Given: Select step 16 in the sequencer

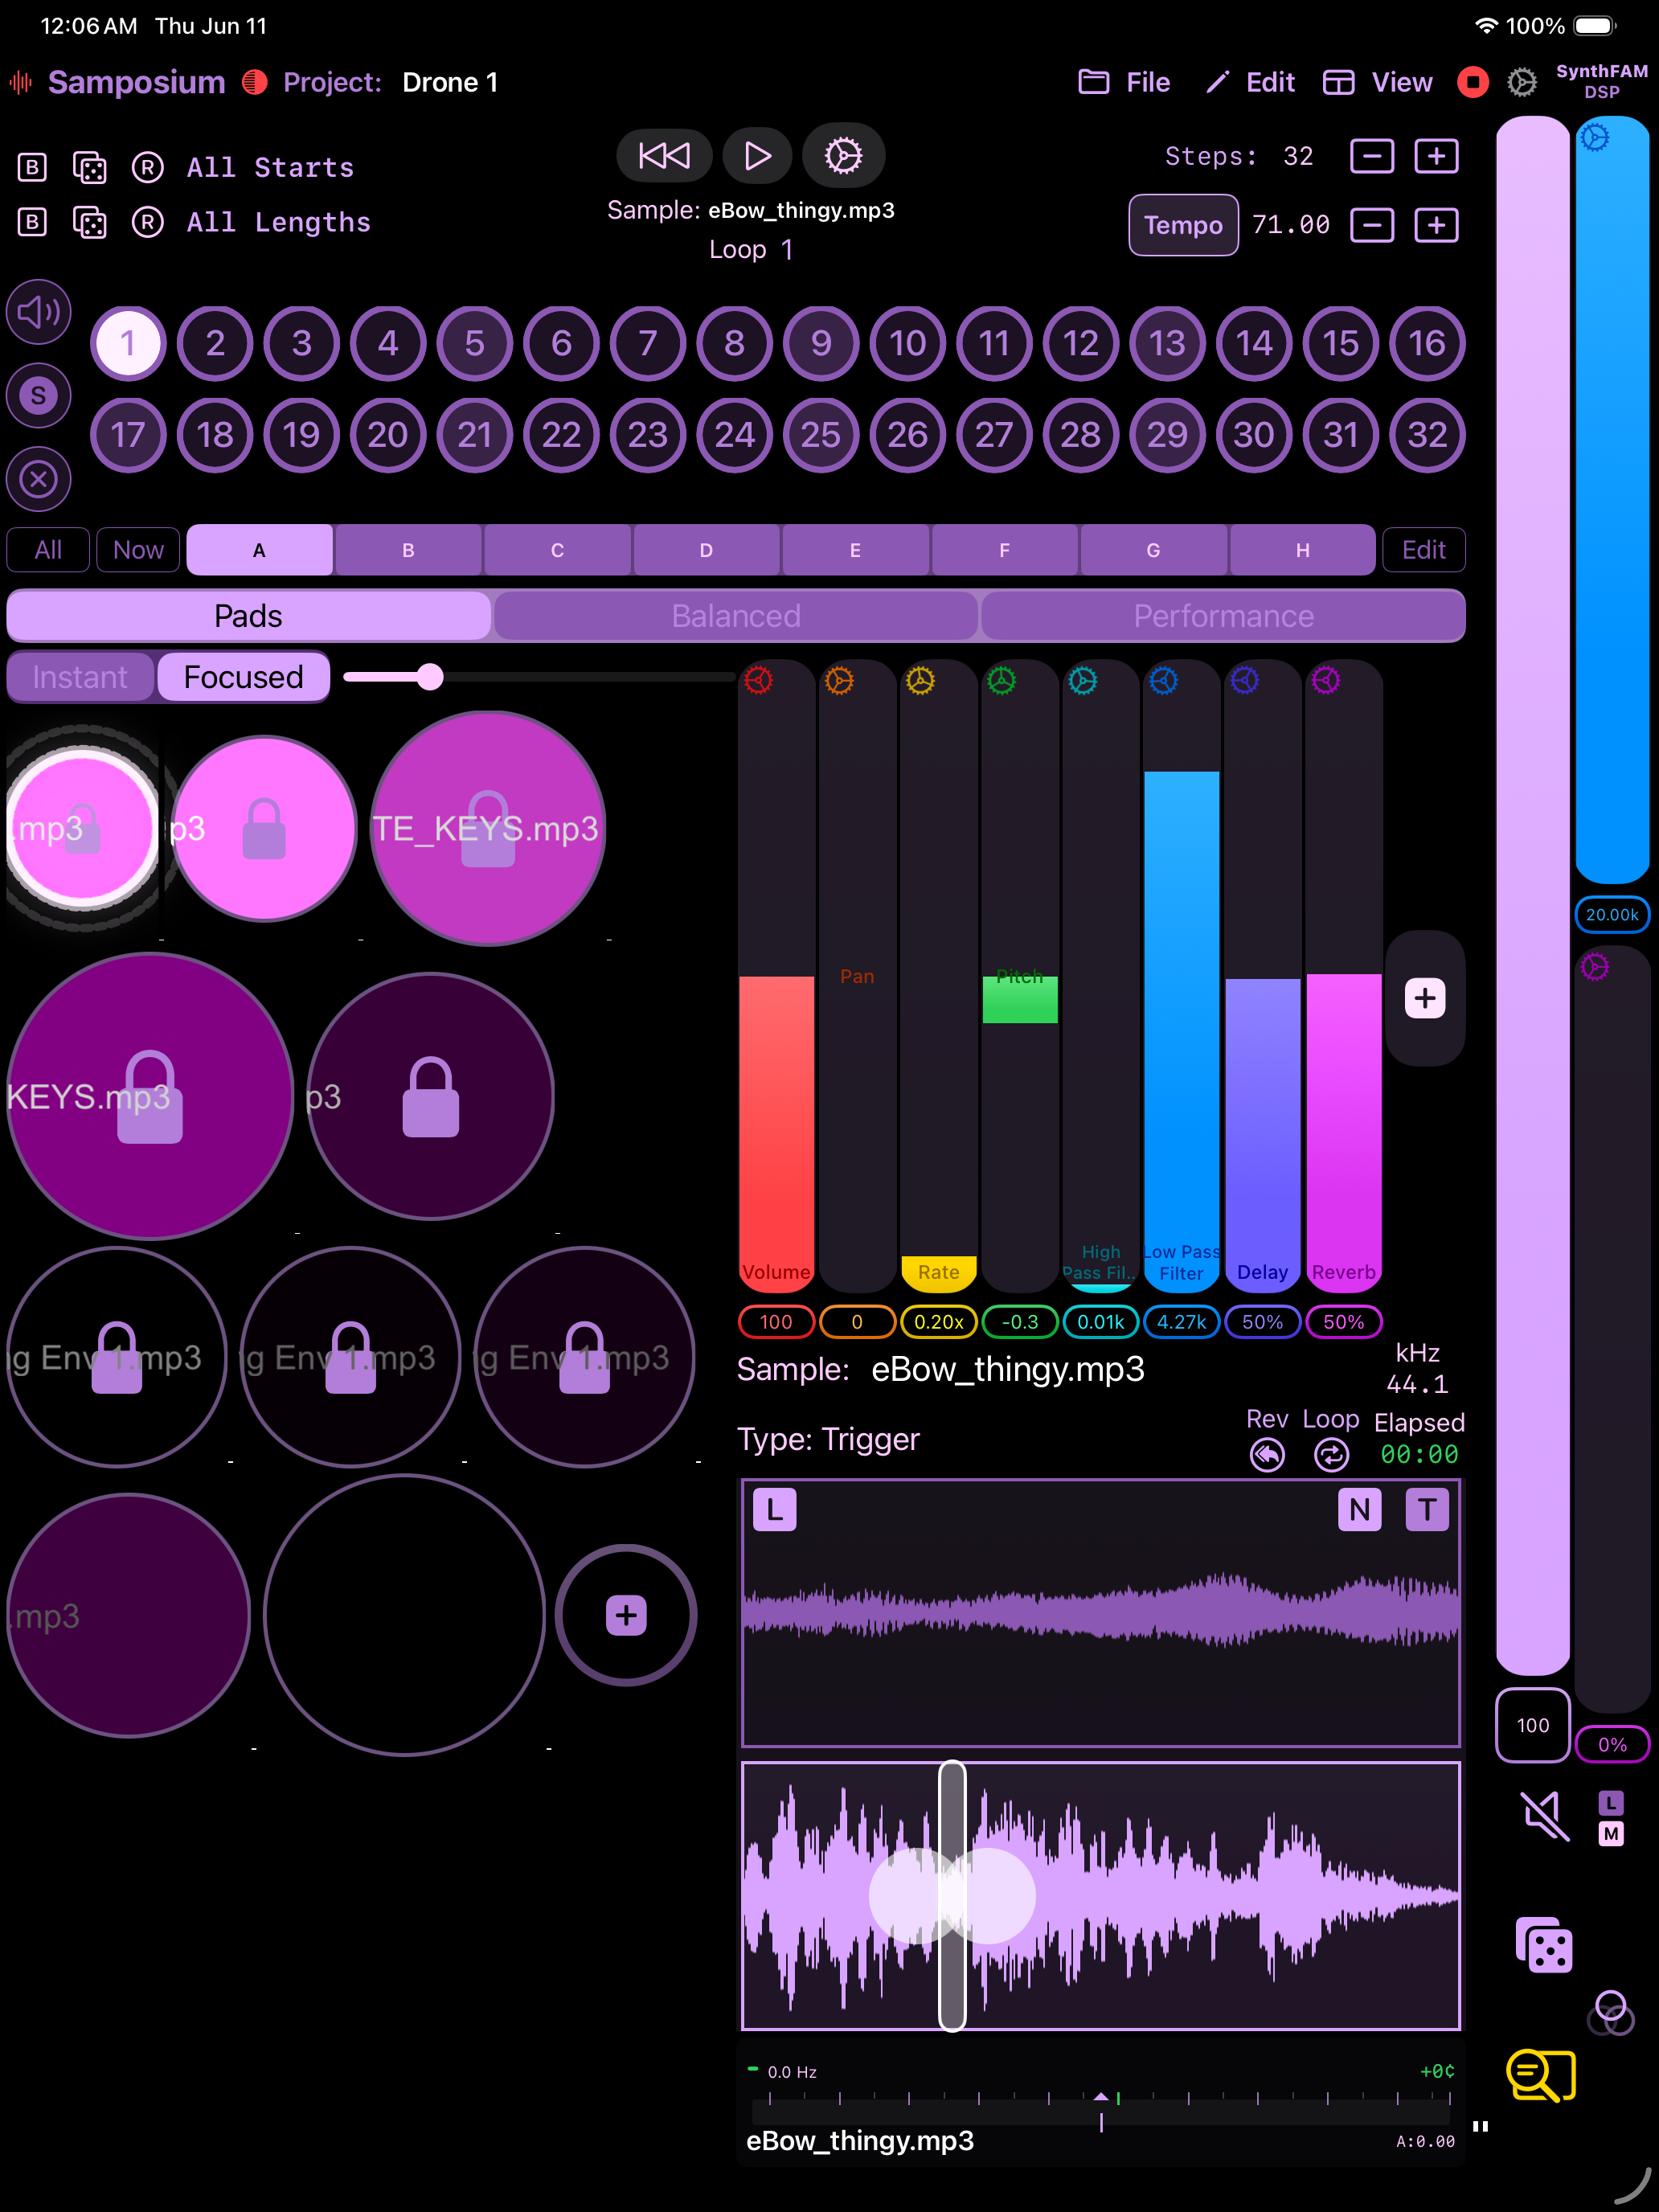Looking at the screenshot, I should (1427, 343).
